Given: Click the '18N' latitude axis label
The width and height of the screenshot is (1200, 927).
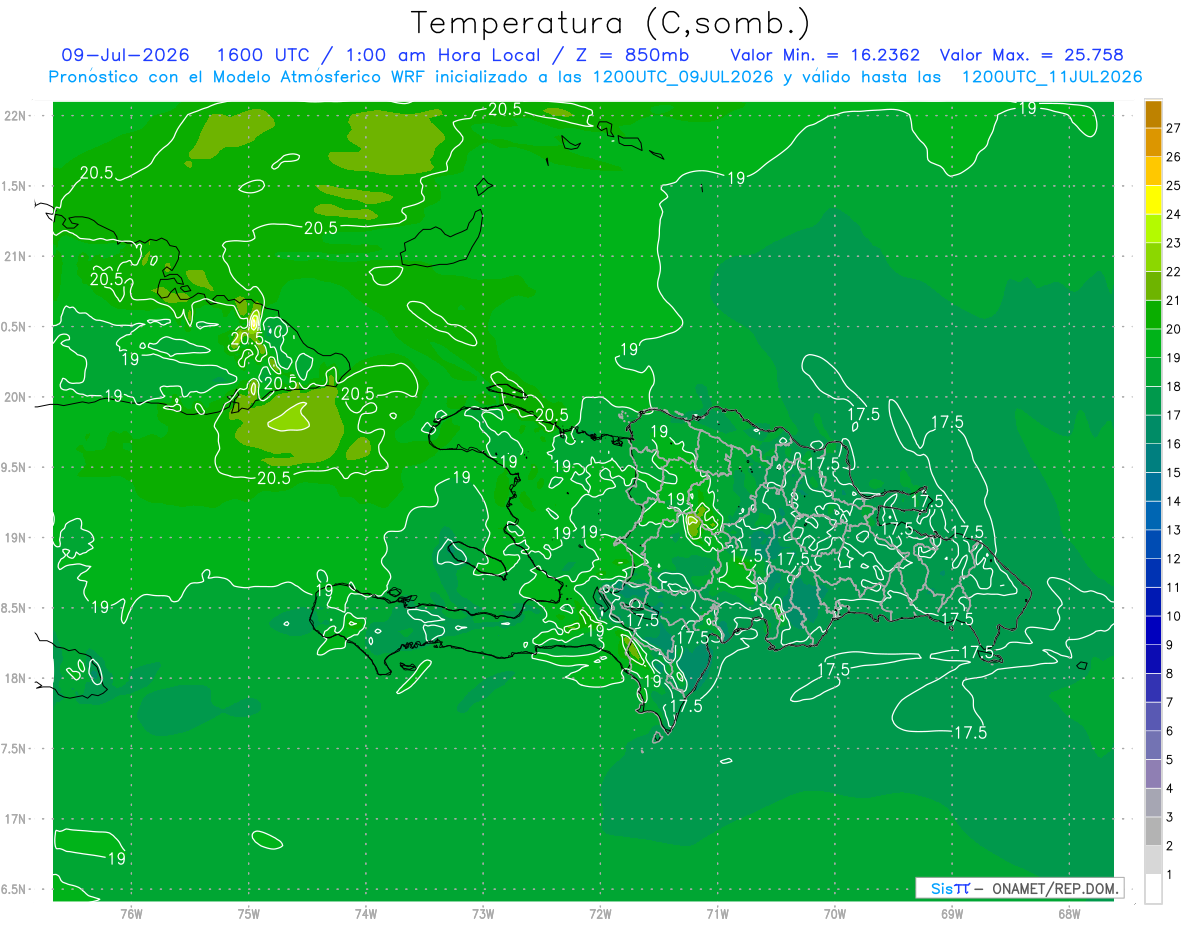Looking at the screenshot, I should (x=15, y=678).
